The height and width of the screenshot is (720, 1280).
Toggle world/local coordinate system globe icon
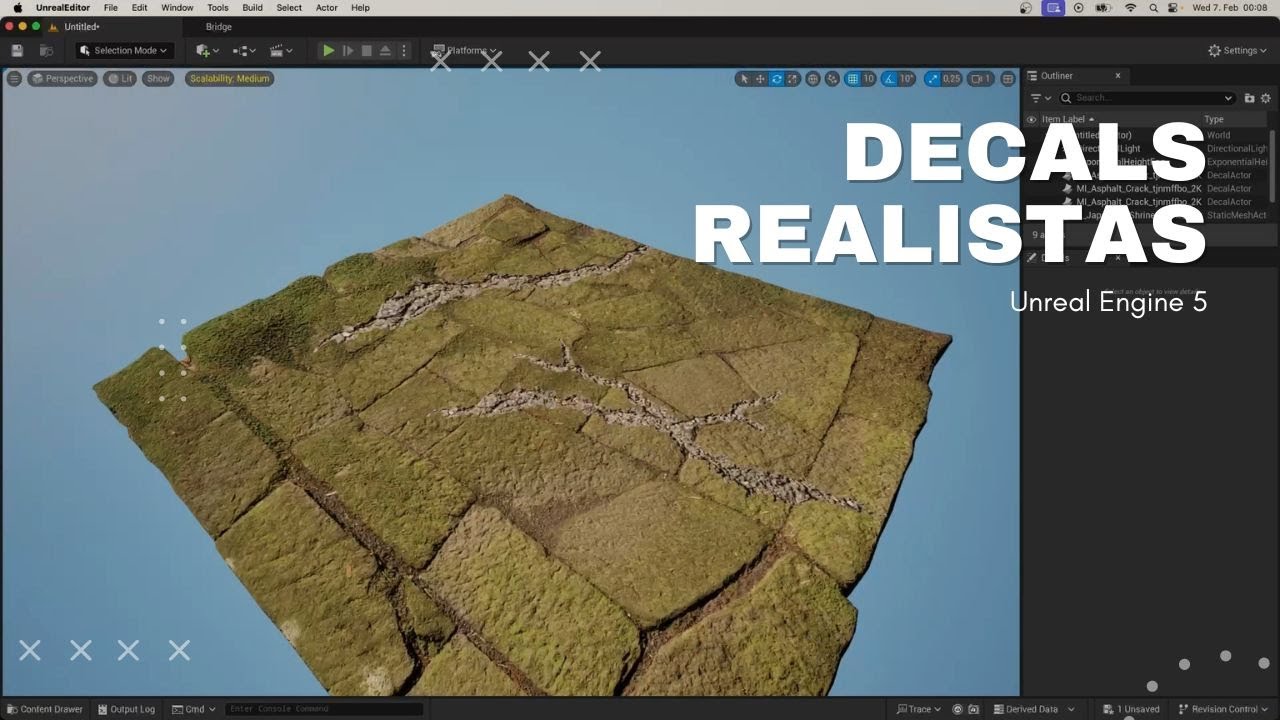tap(813, 79)
